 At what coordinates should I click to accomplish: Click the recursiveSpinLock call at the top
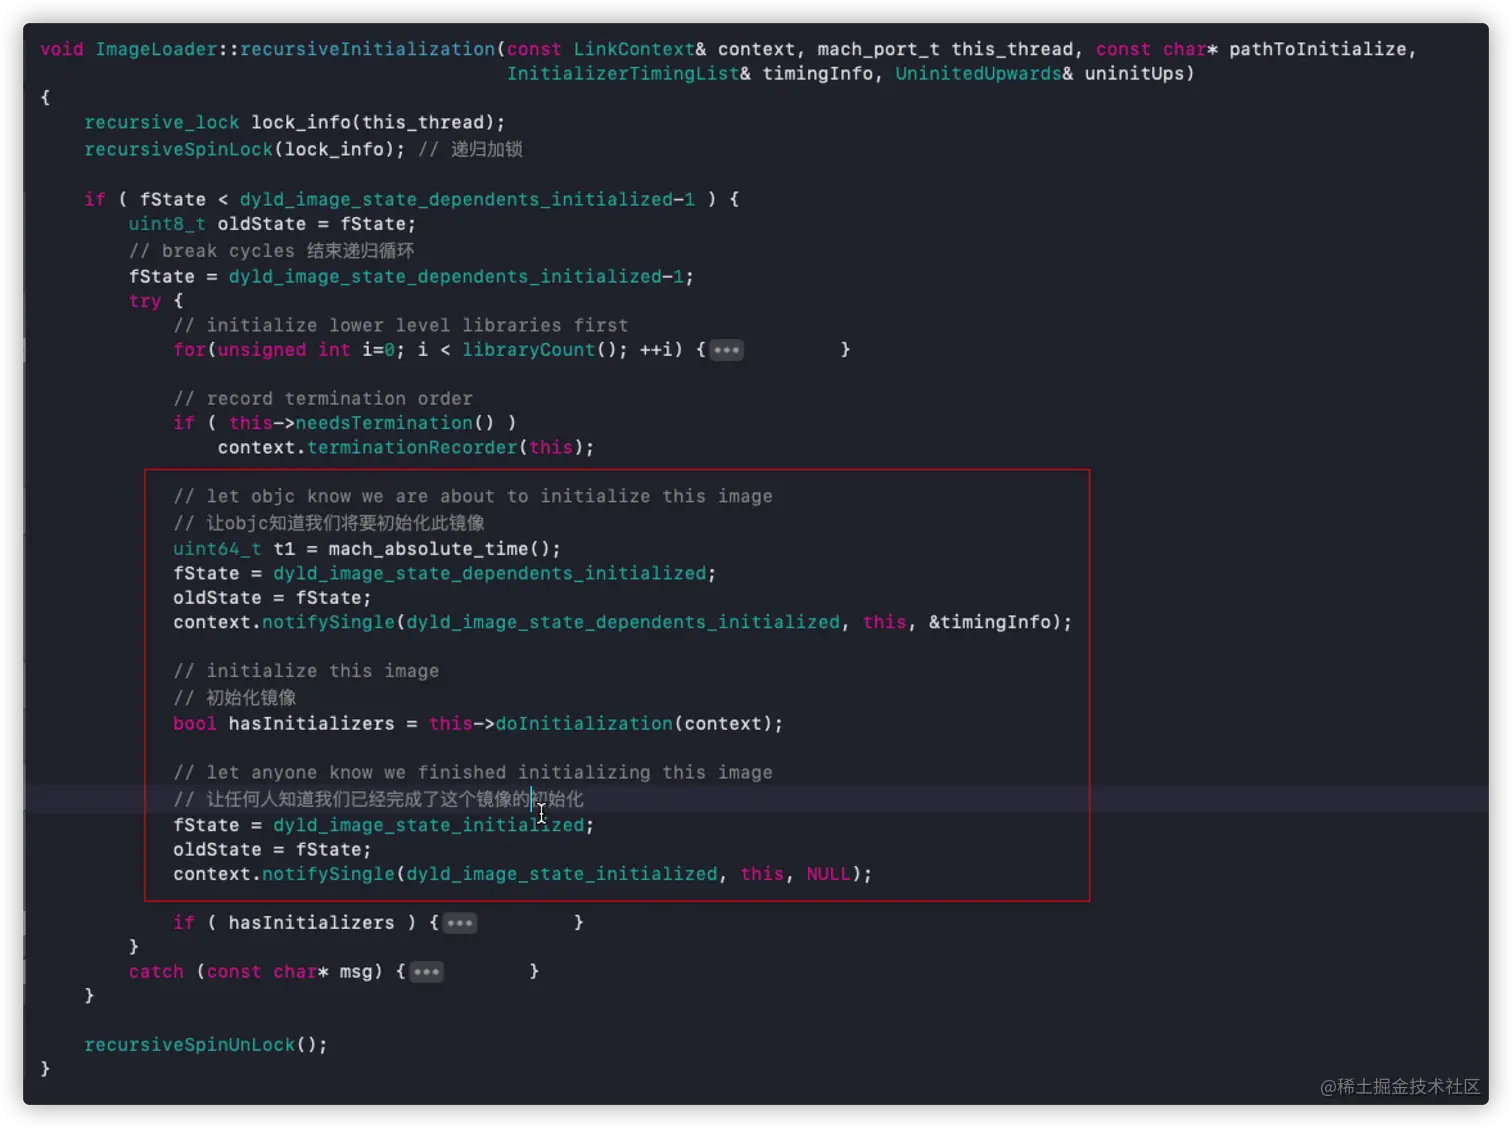178,149
